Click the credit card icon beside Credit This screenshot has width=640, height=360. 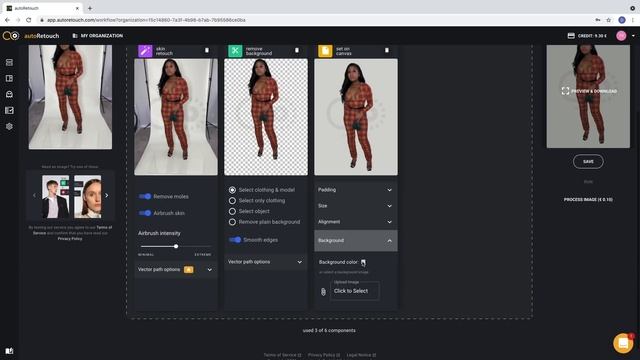click(x=571, y=36)
